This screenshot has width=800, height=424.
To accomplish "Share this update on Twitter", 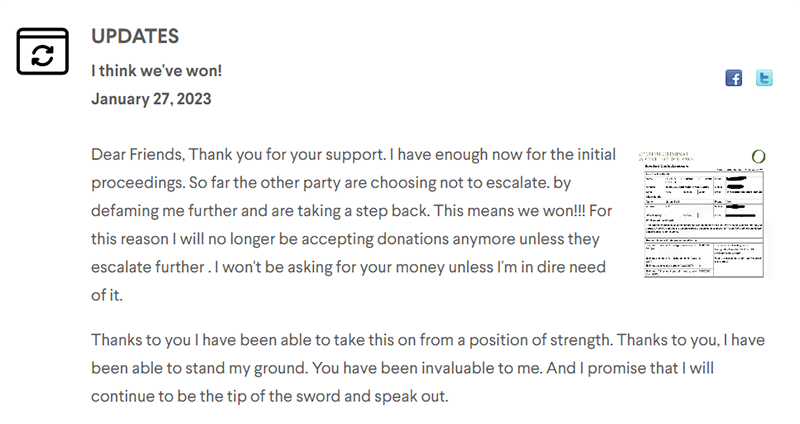I will click(x=764, y=78).
